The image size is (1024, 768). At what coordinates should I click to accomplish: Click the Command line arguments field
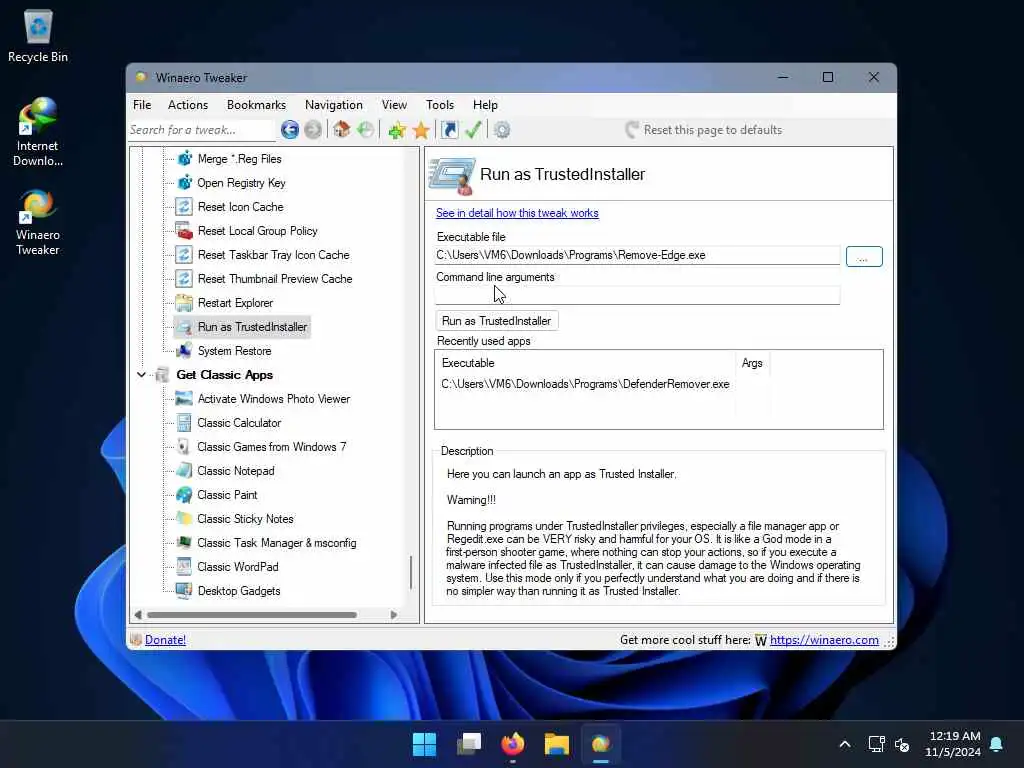pos(637,295)
